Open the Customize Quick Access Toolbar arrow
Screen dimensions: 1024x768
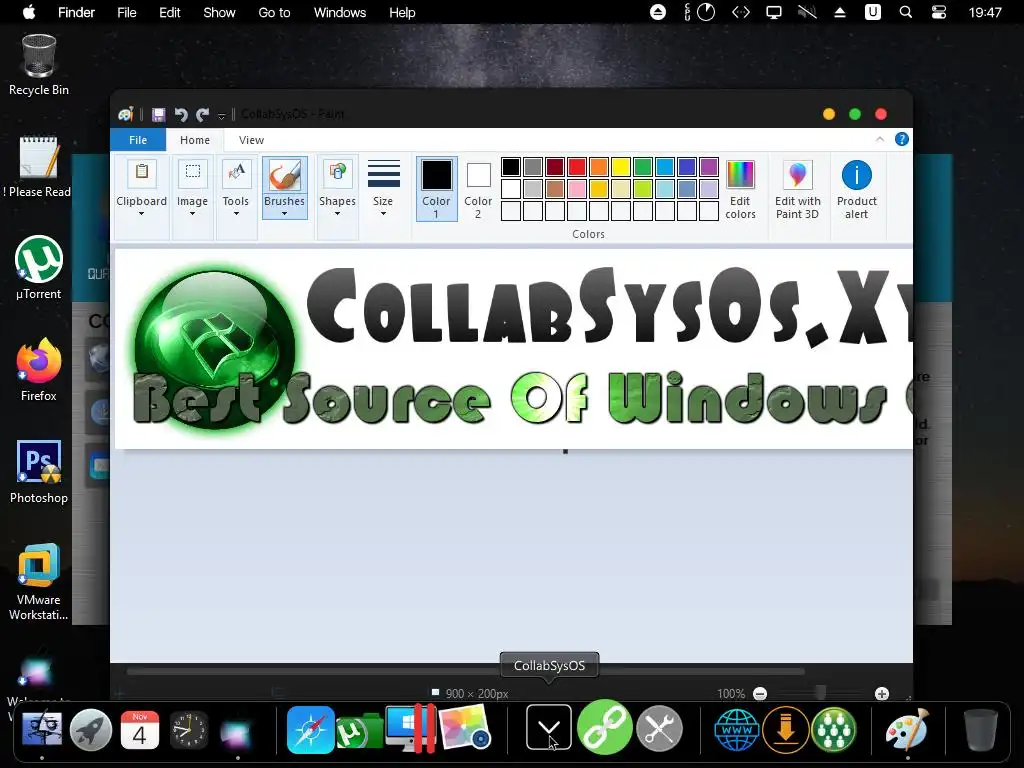coord(221,116)
